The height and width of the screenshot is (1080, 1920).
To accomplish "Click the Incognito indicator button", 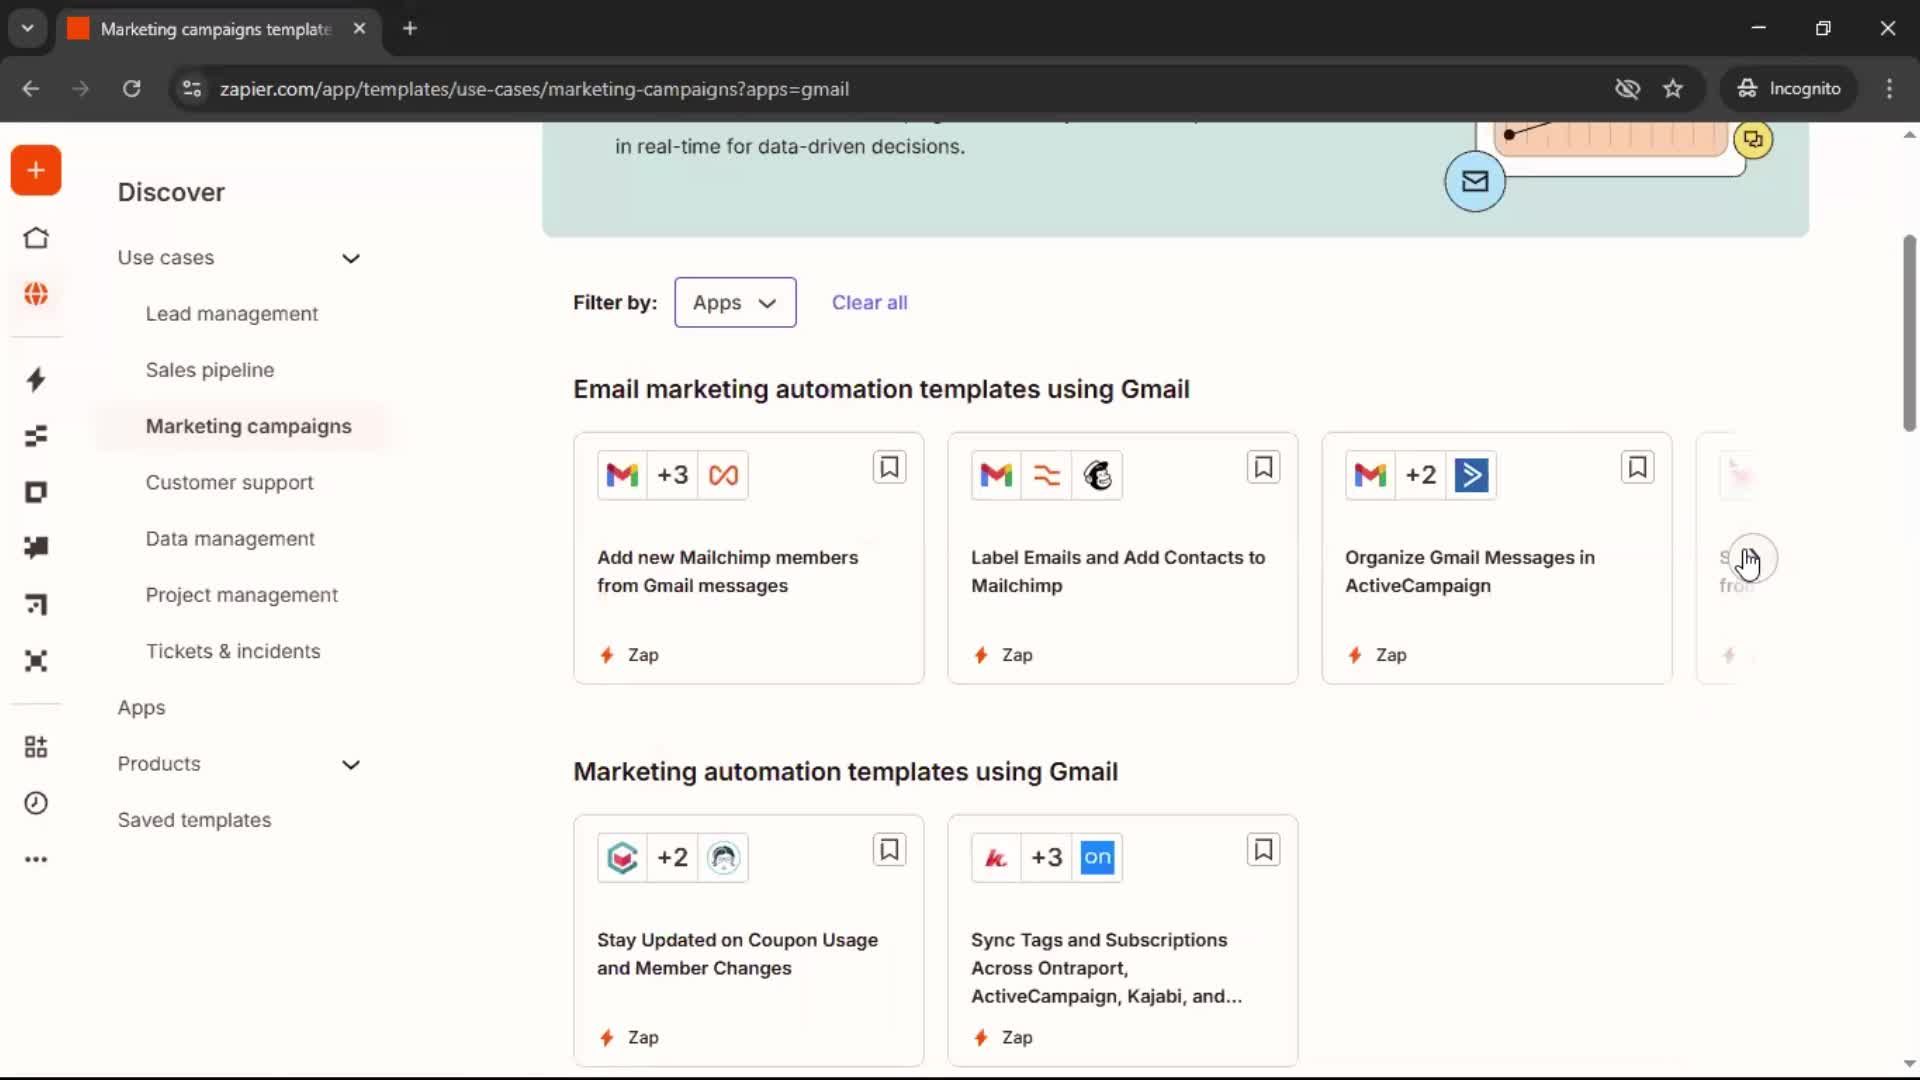I will pos(1789,89).
